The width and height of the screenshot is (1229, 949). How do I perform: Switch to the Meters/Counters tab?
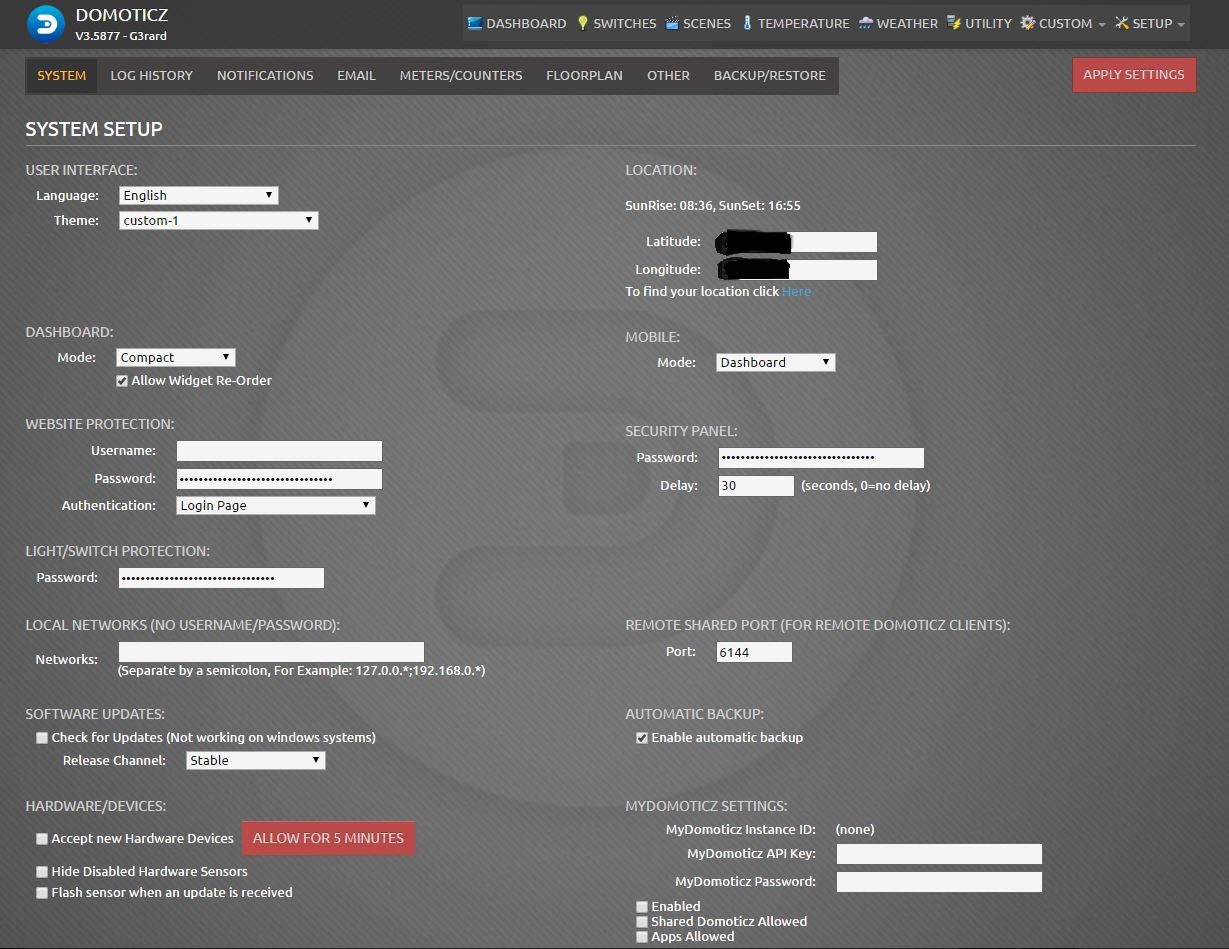[461, 75]
